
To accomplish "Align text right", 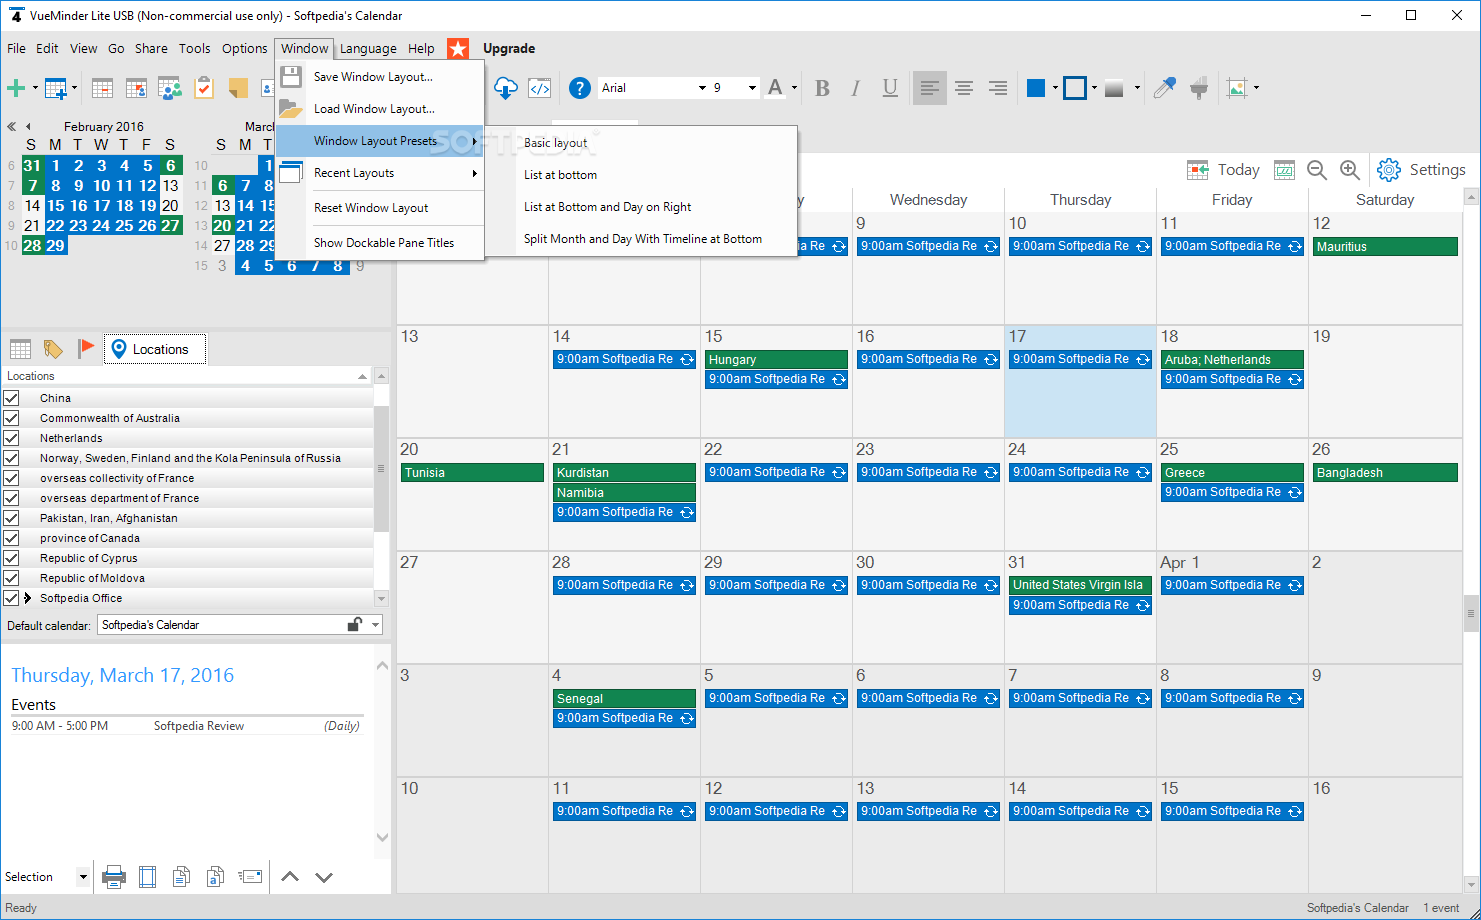I will click(997, 88).
